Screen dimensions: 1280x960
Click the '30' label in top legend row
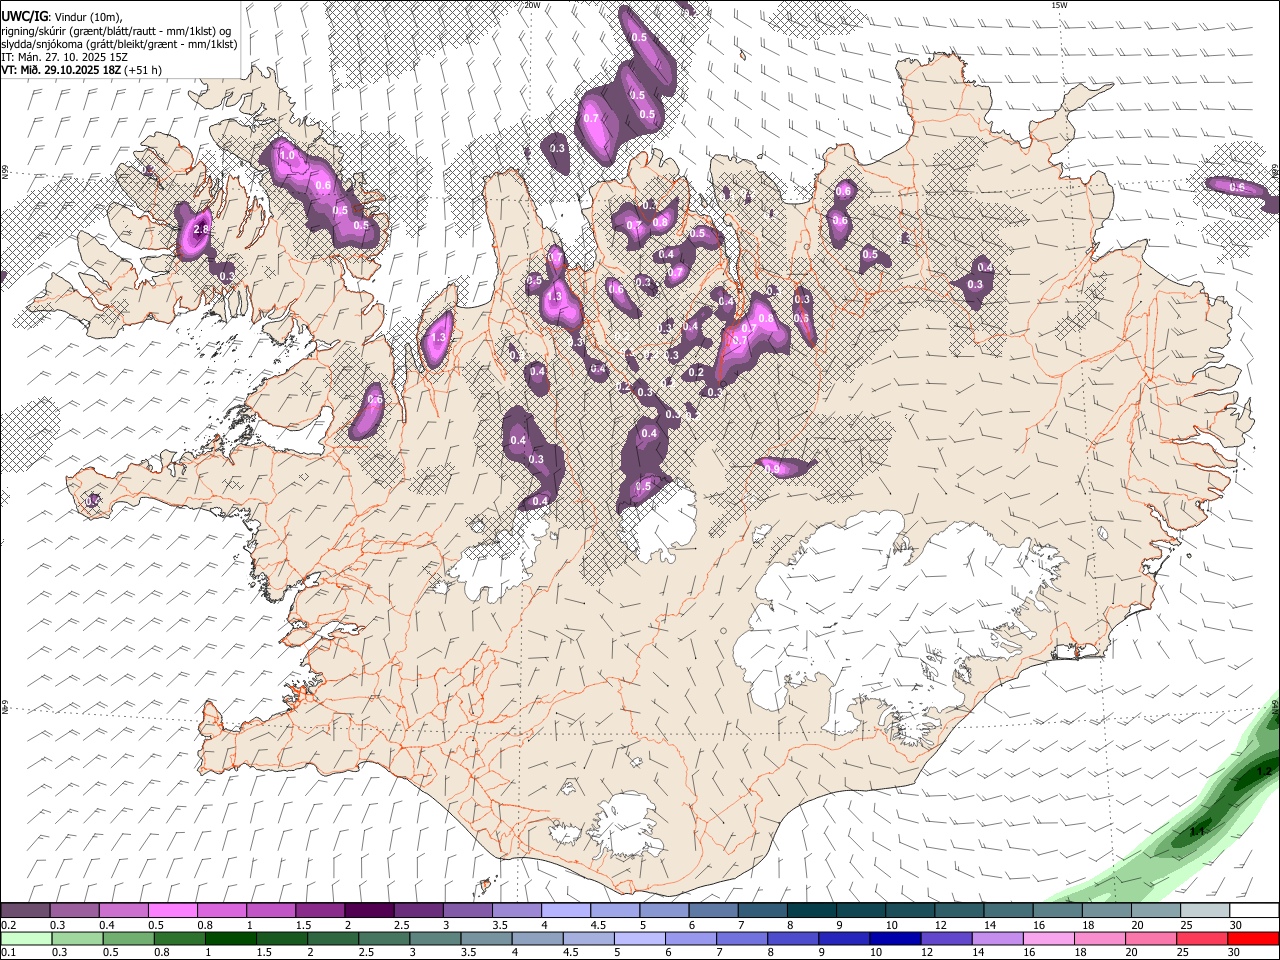click(1236, 925)
